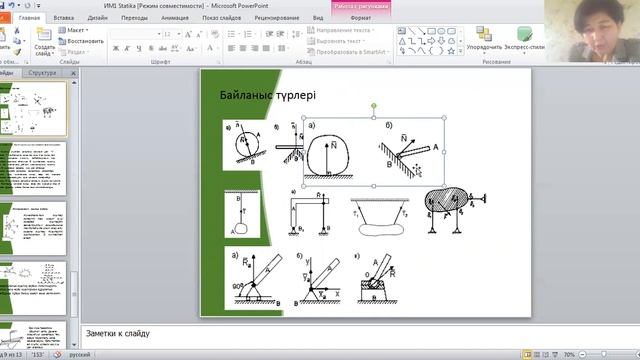Click the Cut scissors icon
Viewport: 640px width, 360px height.
17,31
